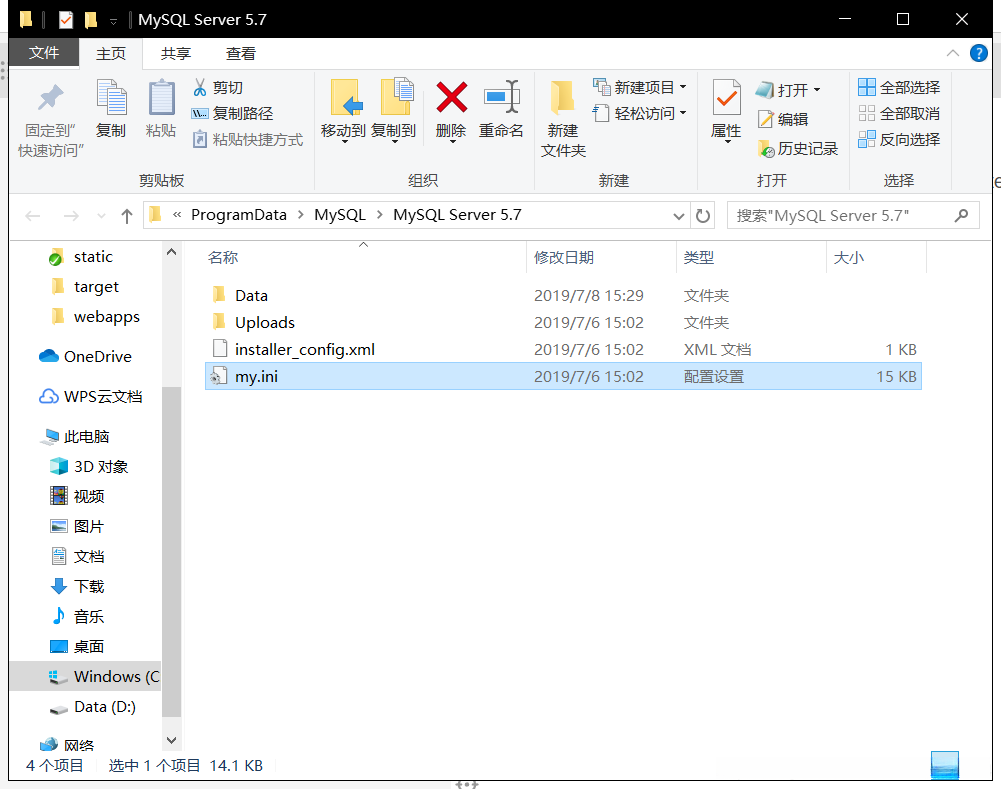Open the New item (新建项目) dropdown

[x=640, y=87]
